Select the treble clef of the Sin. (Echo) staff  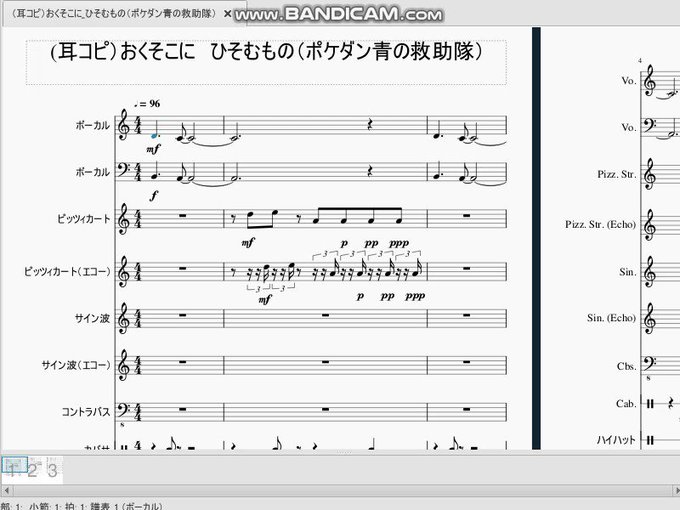[x=649, y=318]
